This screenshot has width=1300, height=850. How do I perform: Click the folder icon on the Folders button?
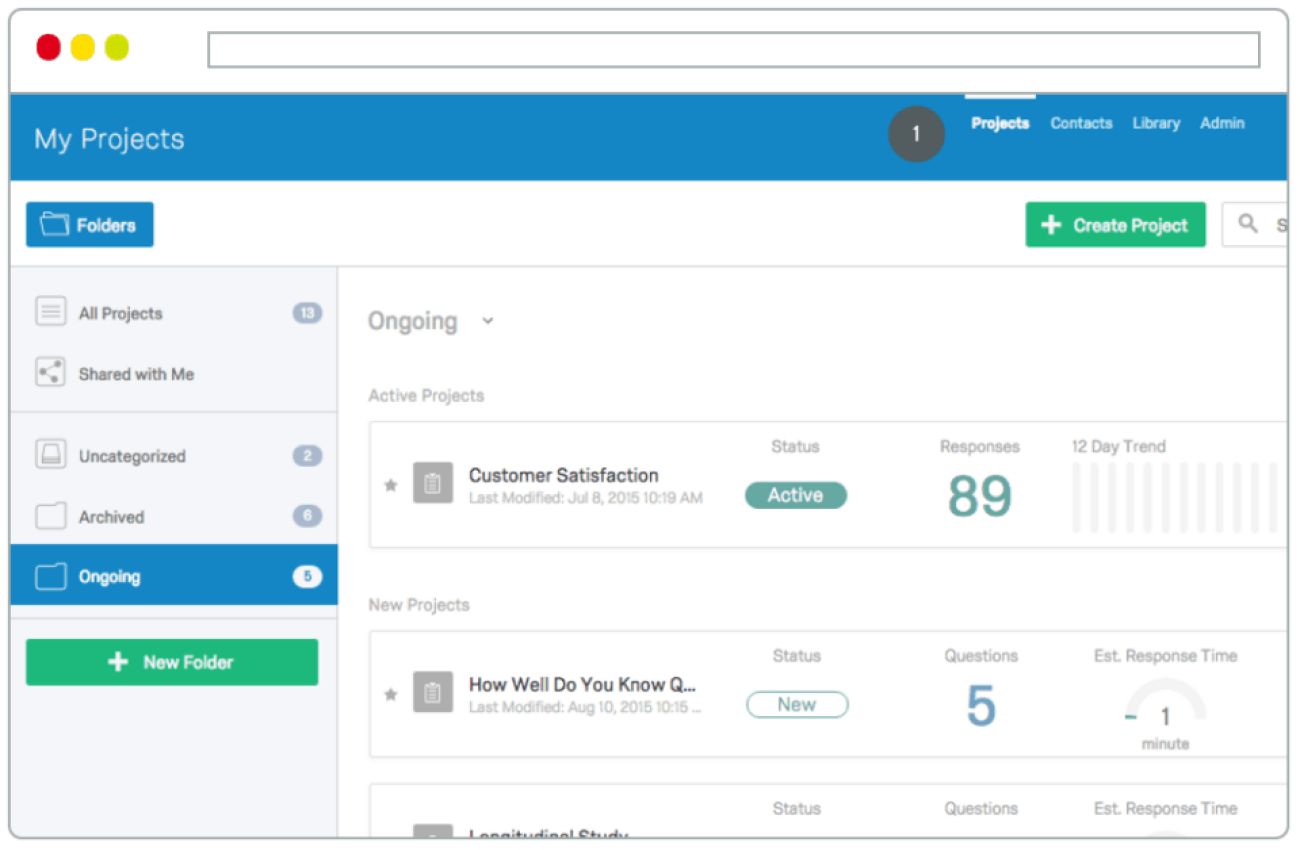pos(55,224)
